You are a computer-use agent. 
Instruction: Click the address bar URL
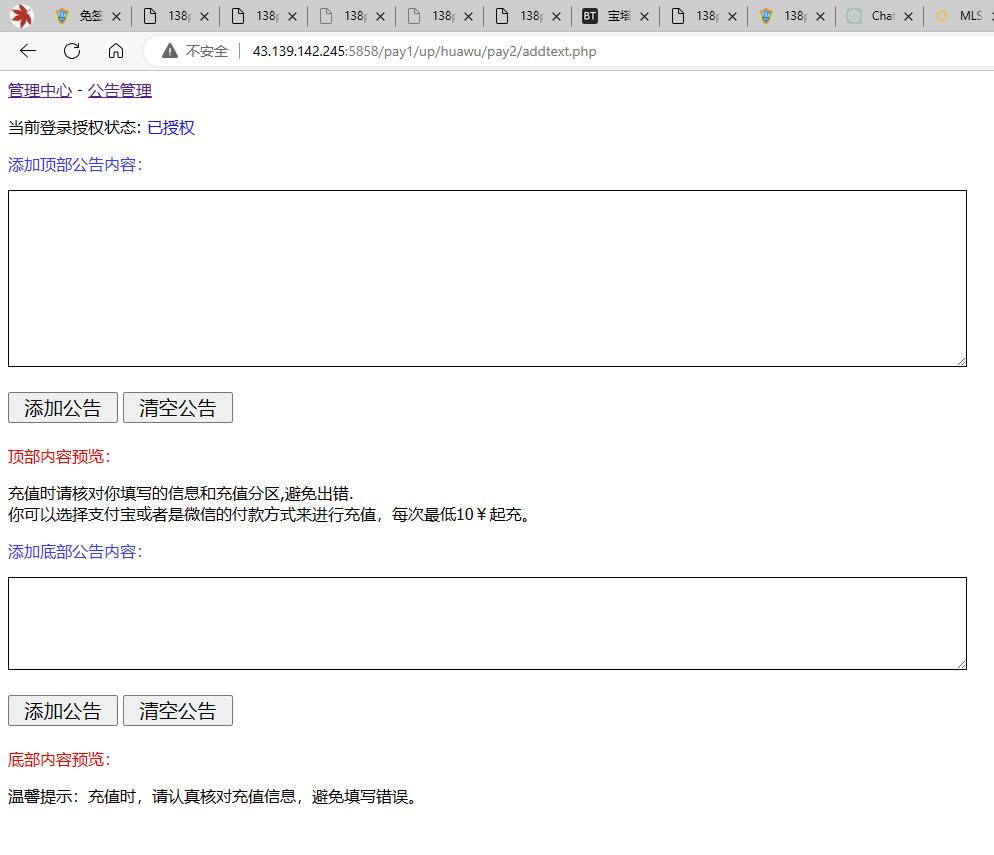424,51
